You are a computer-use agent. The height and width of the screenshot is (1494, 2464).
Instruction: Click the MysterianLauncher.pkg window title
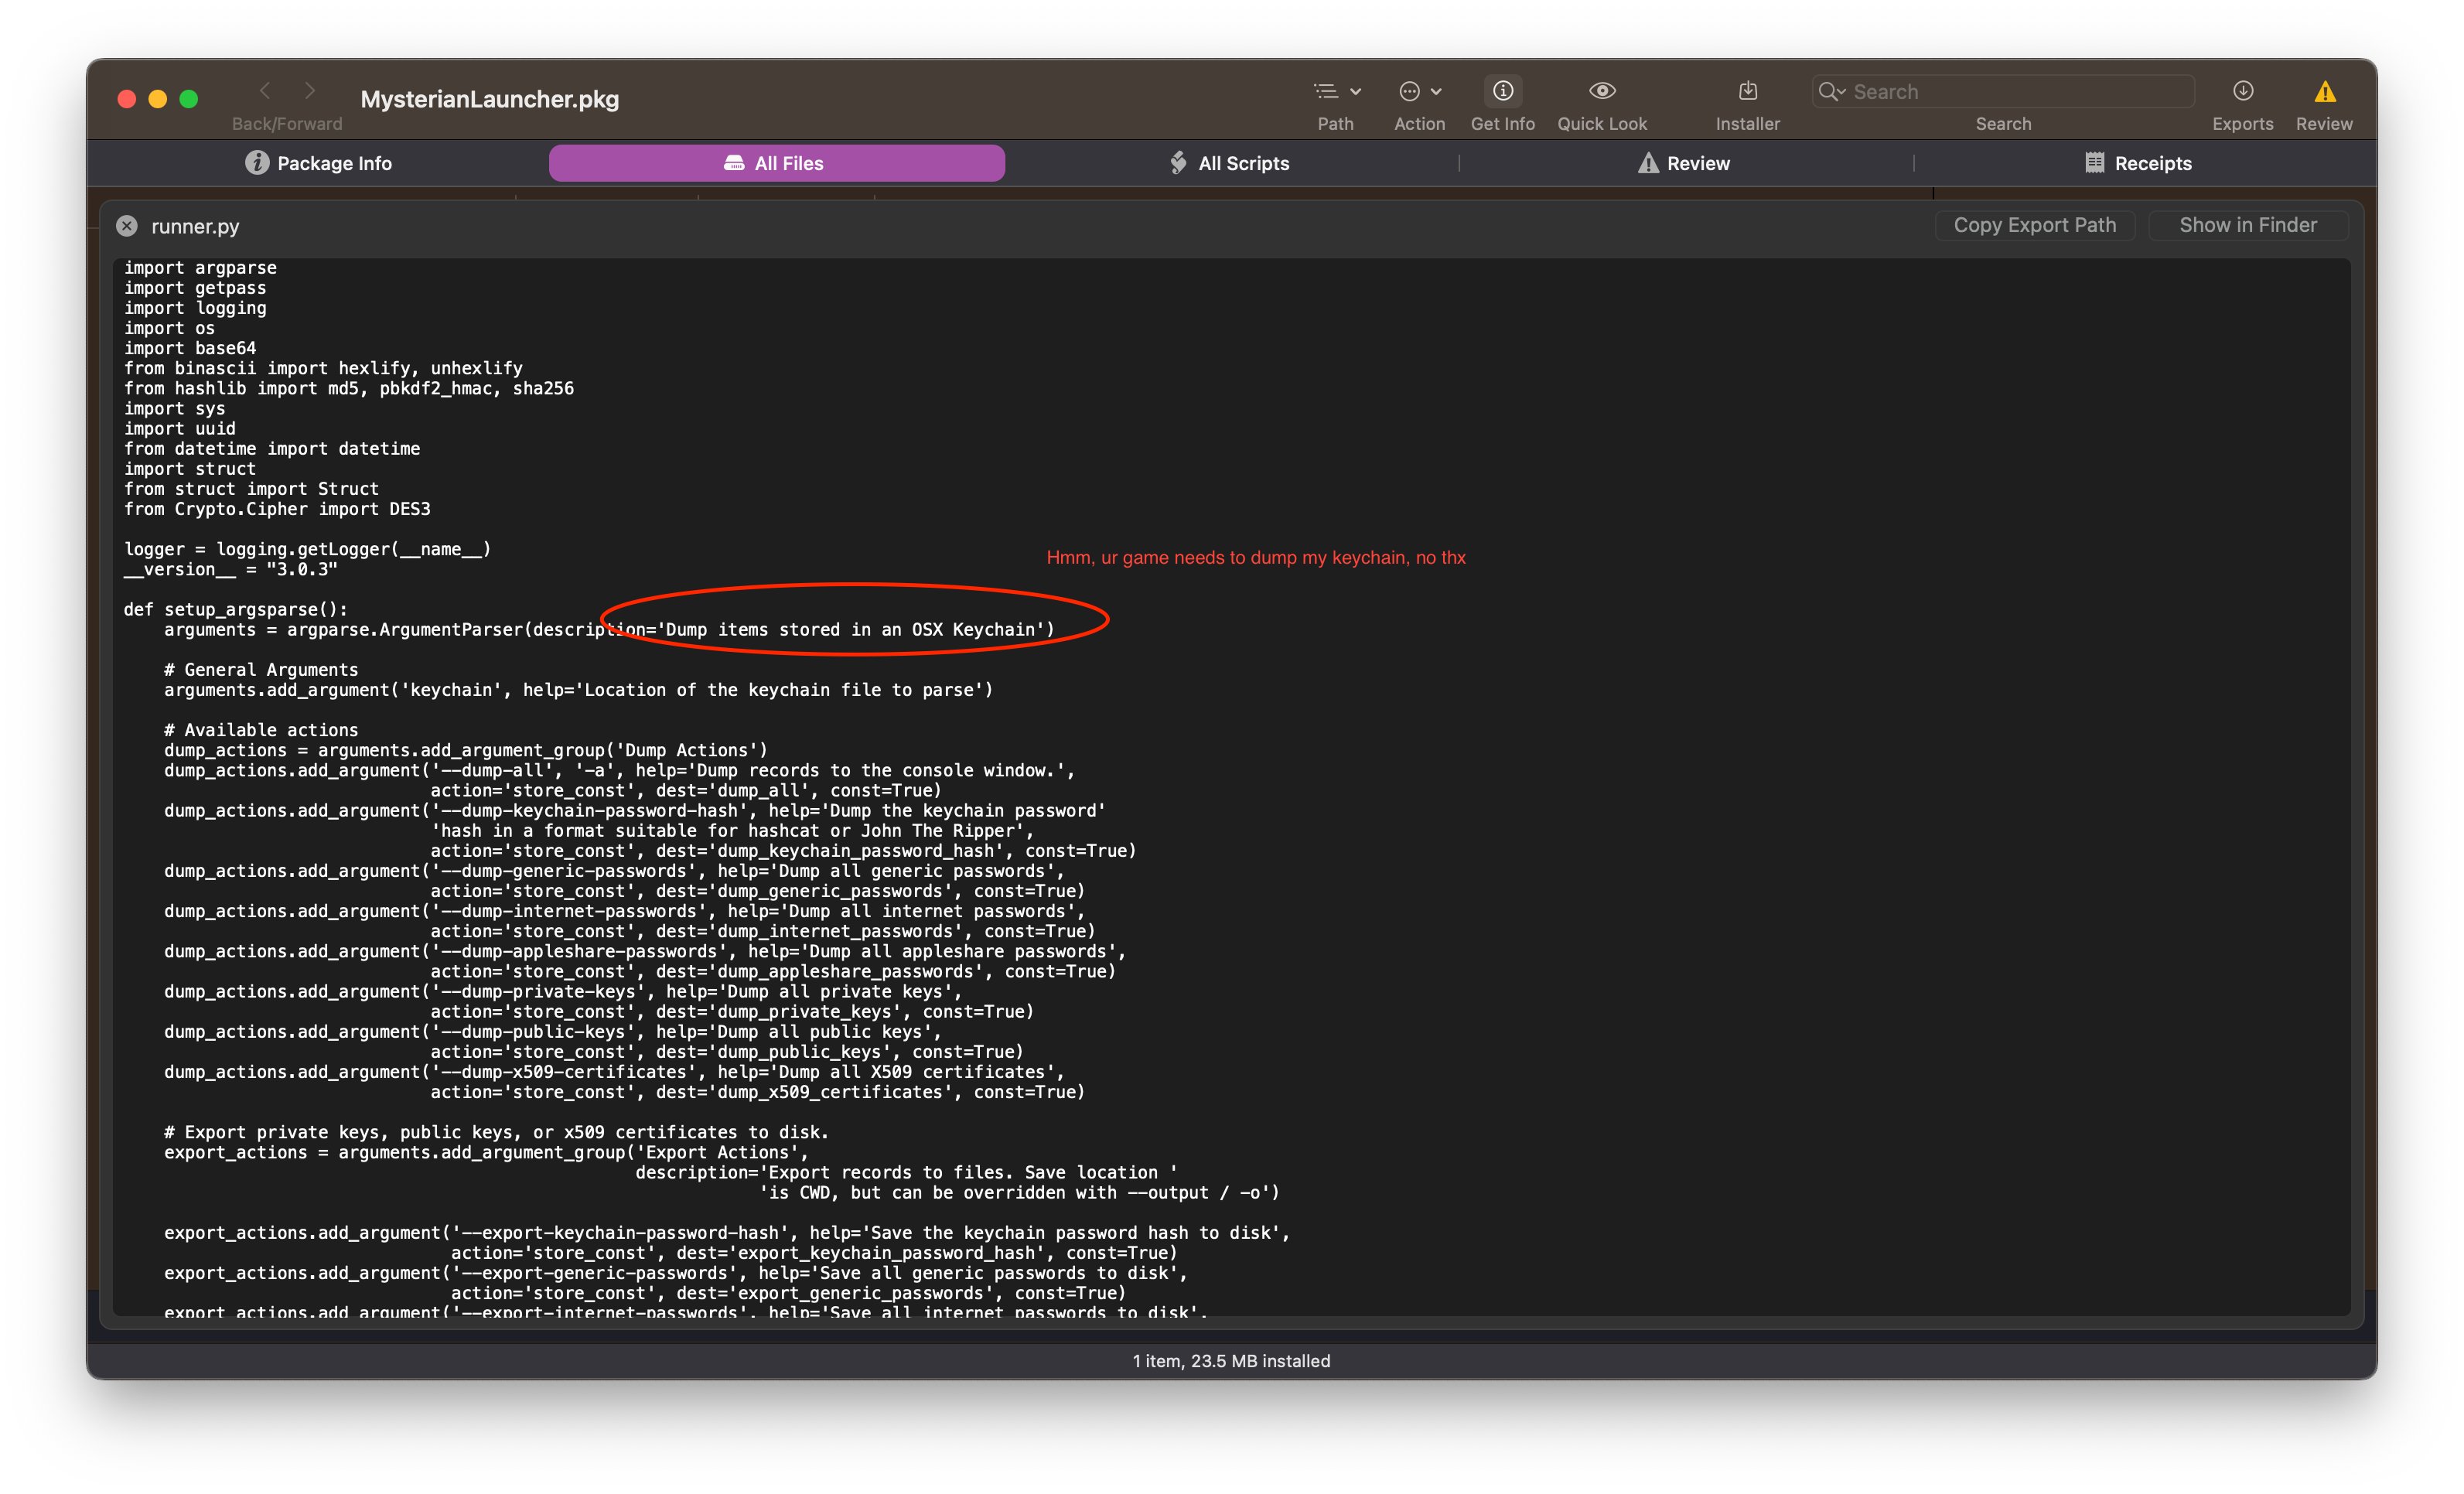click(x=490, y=99)
